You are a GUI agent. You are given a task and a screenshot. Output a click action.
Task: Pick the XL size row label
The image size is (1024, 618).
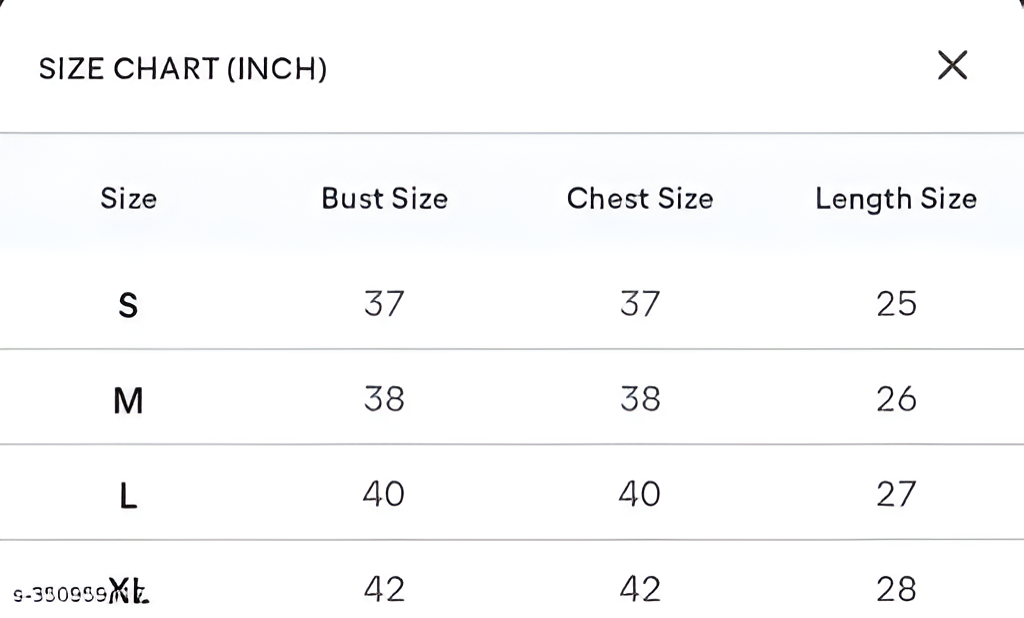(x=129, y=589)
